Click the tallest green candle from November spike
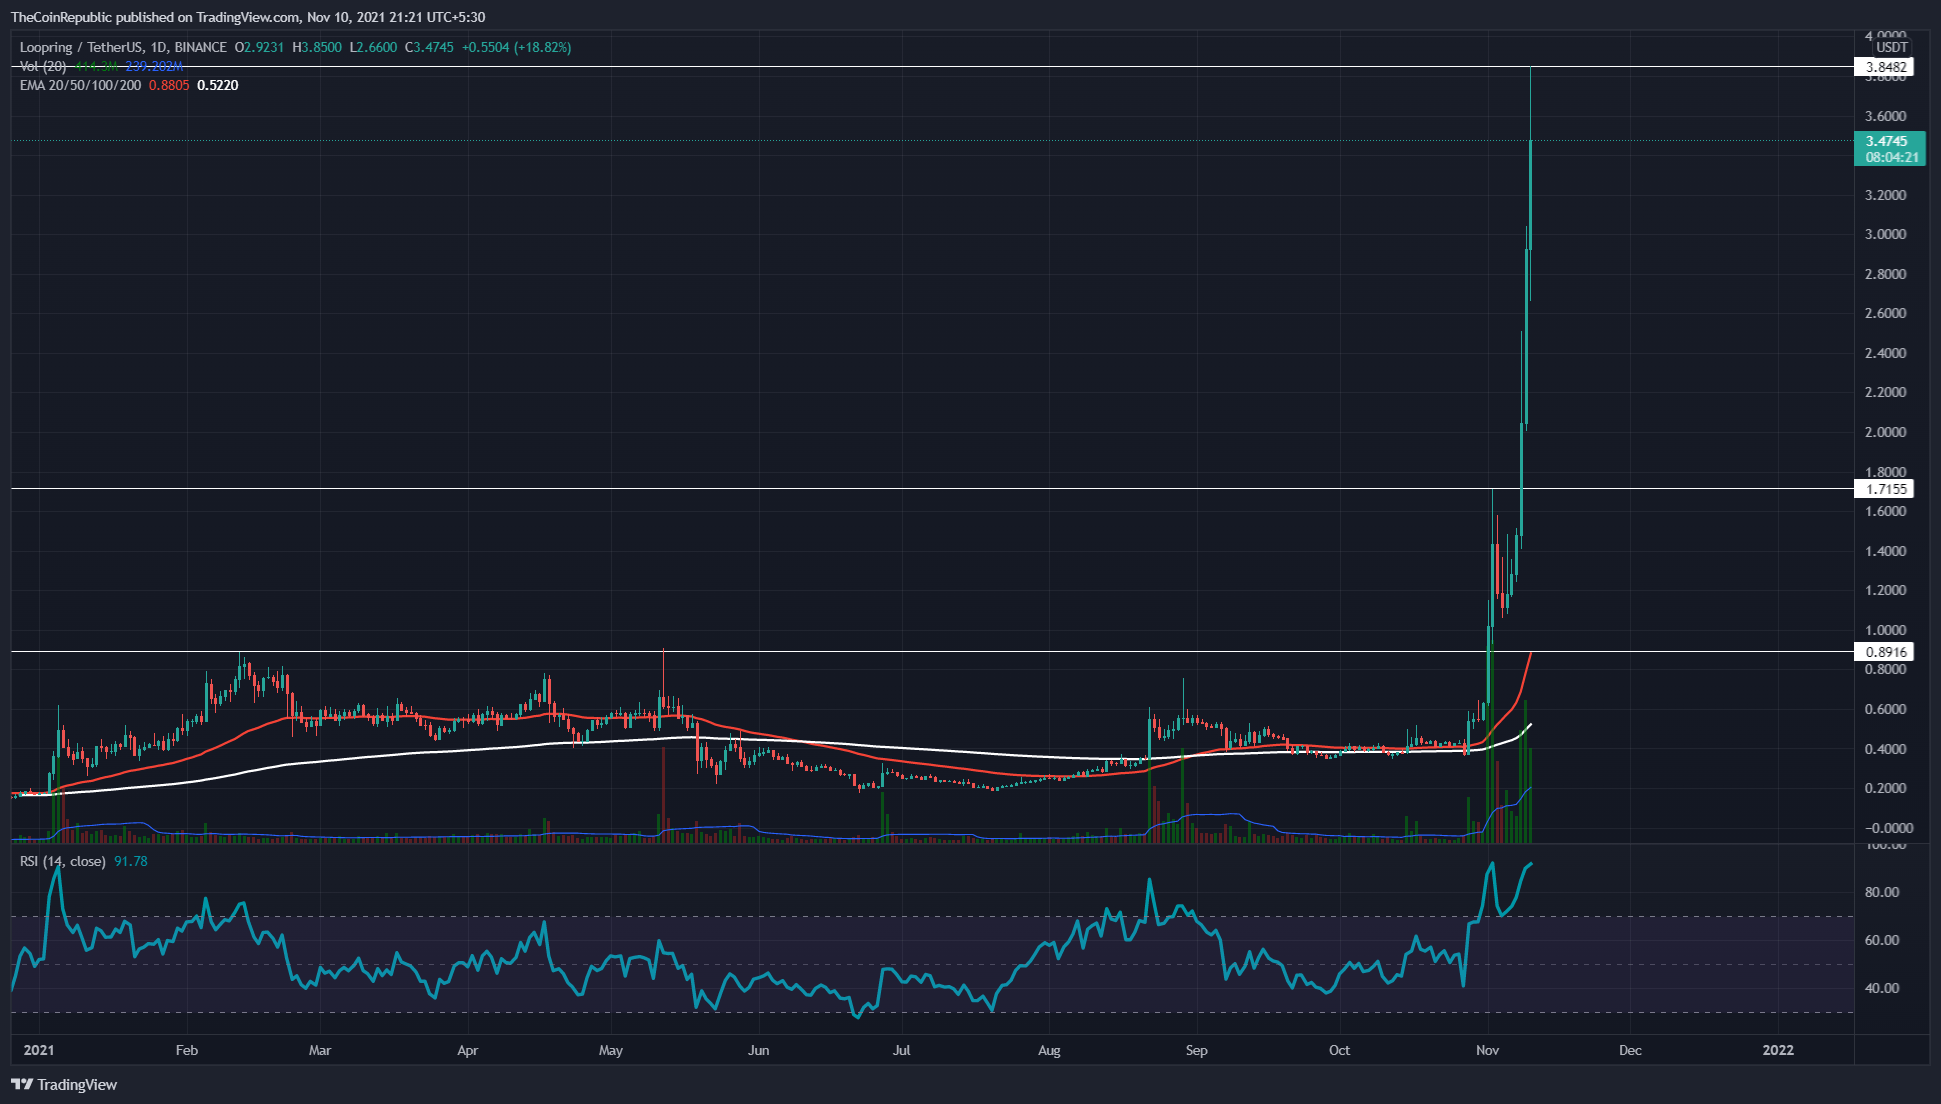This screenshot has height=1104, width=1941. coord(1530,250)
